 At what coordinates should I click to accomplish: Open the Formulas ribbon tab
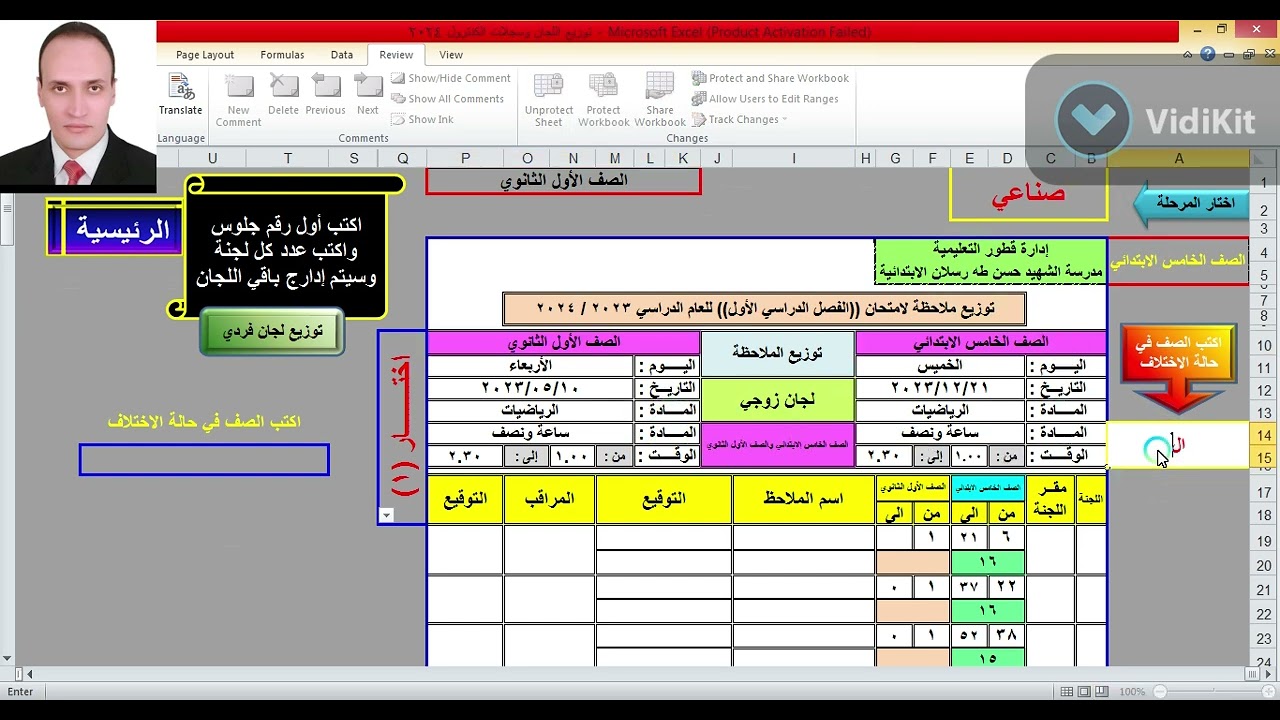[x=282, y=55]
